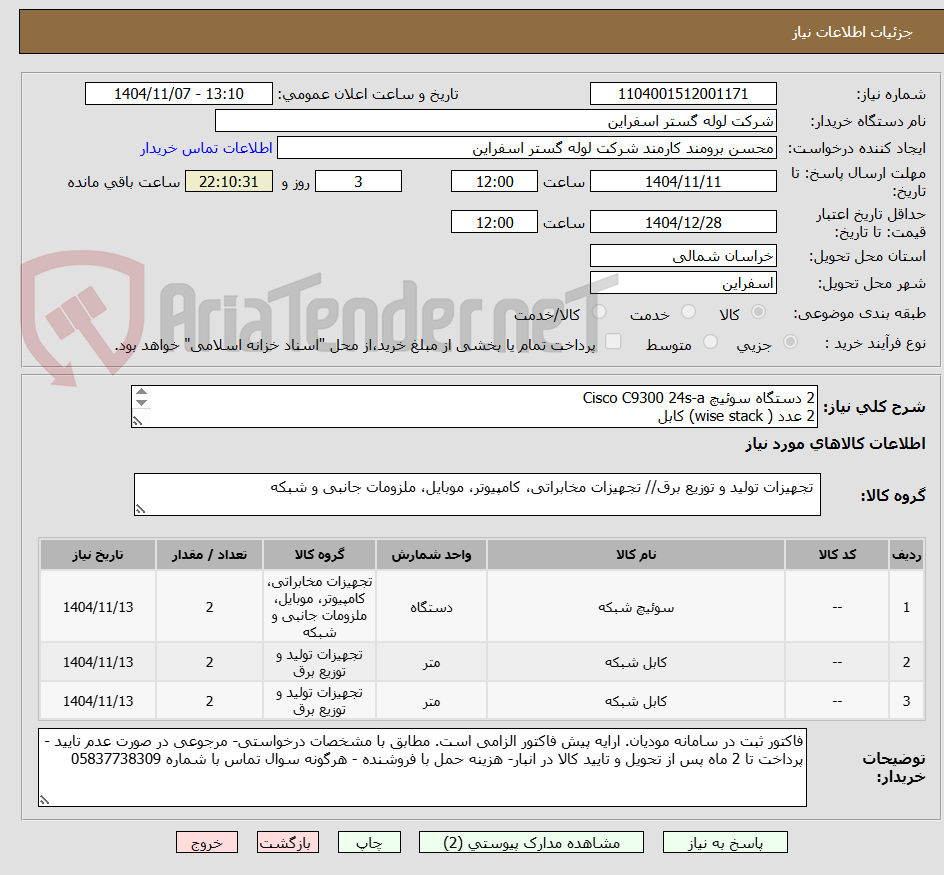The image size is (944, 875).
Task: Open اطلاعات تماس خریدار contact link
Action: pyautogui.click(x=206, y=148)
